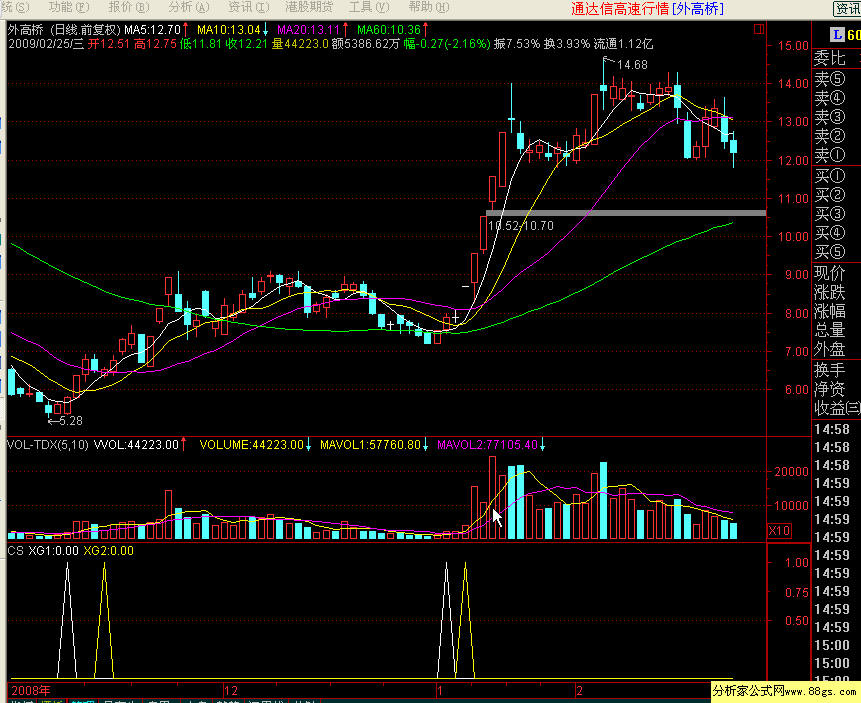Open the 工具(V) menu

[x=368, y=7]
